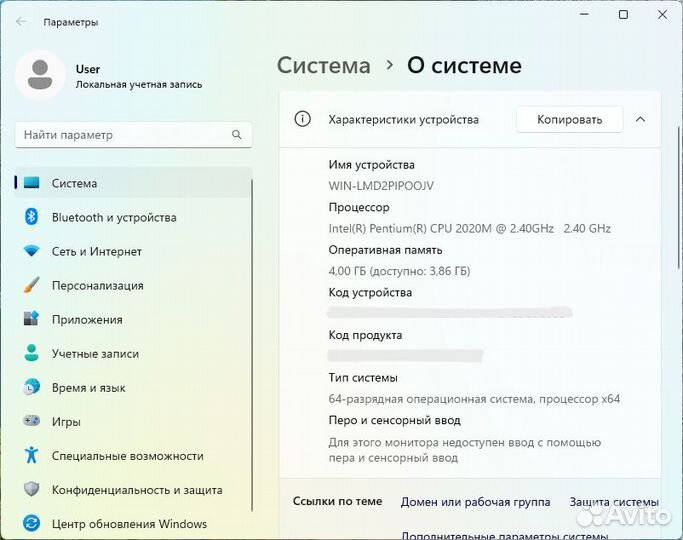The width and height of the screenshot is (683, 540).
Task: Open Приложения settings page
Action: pos(133,319)
